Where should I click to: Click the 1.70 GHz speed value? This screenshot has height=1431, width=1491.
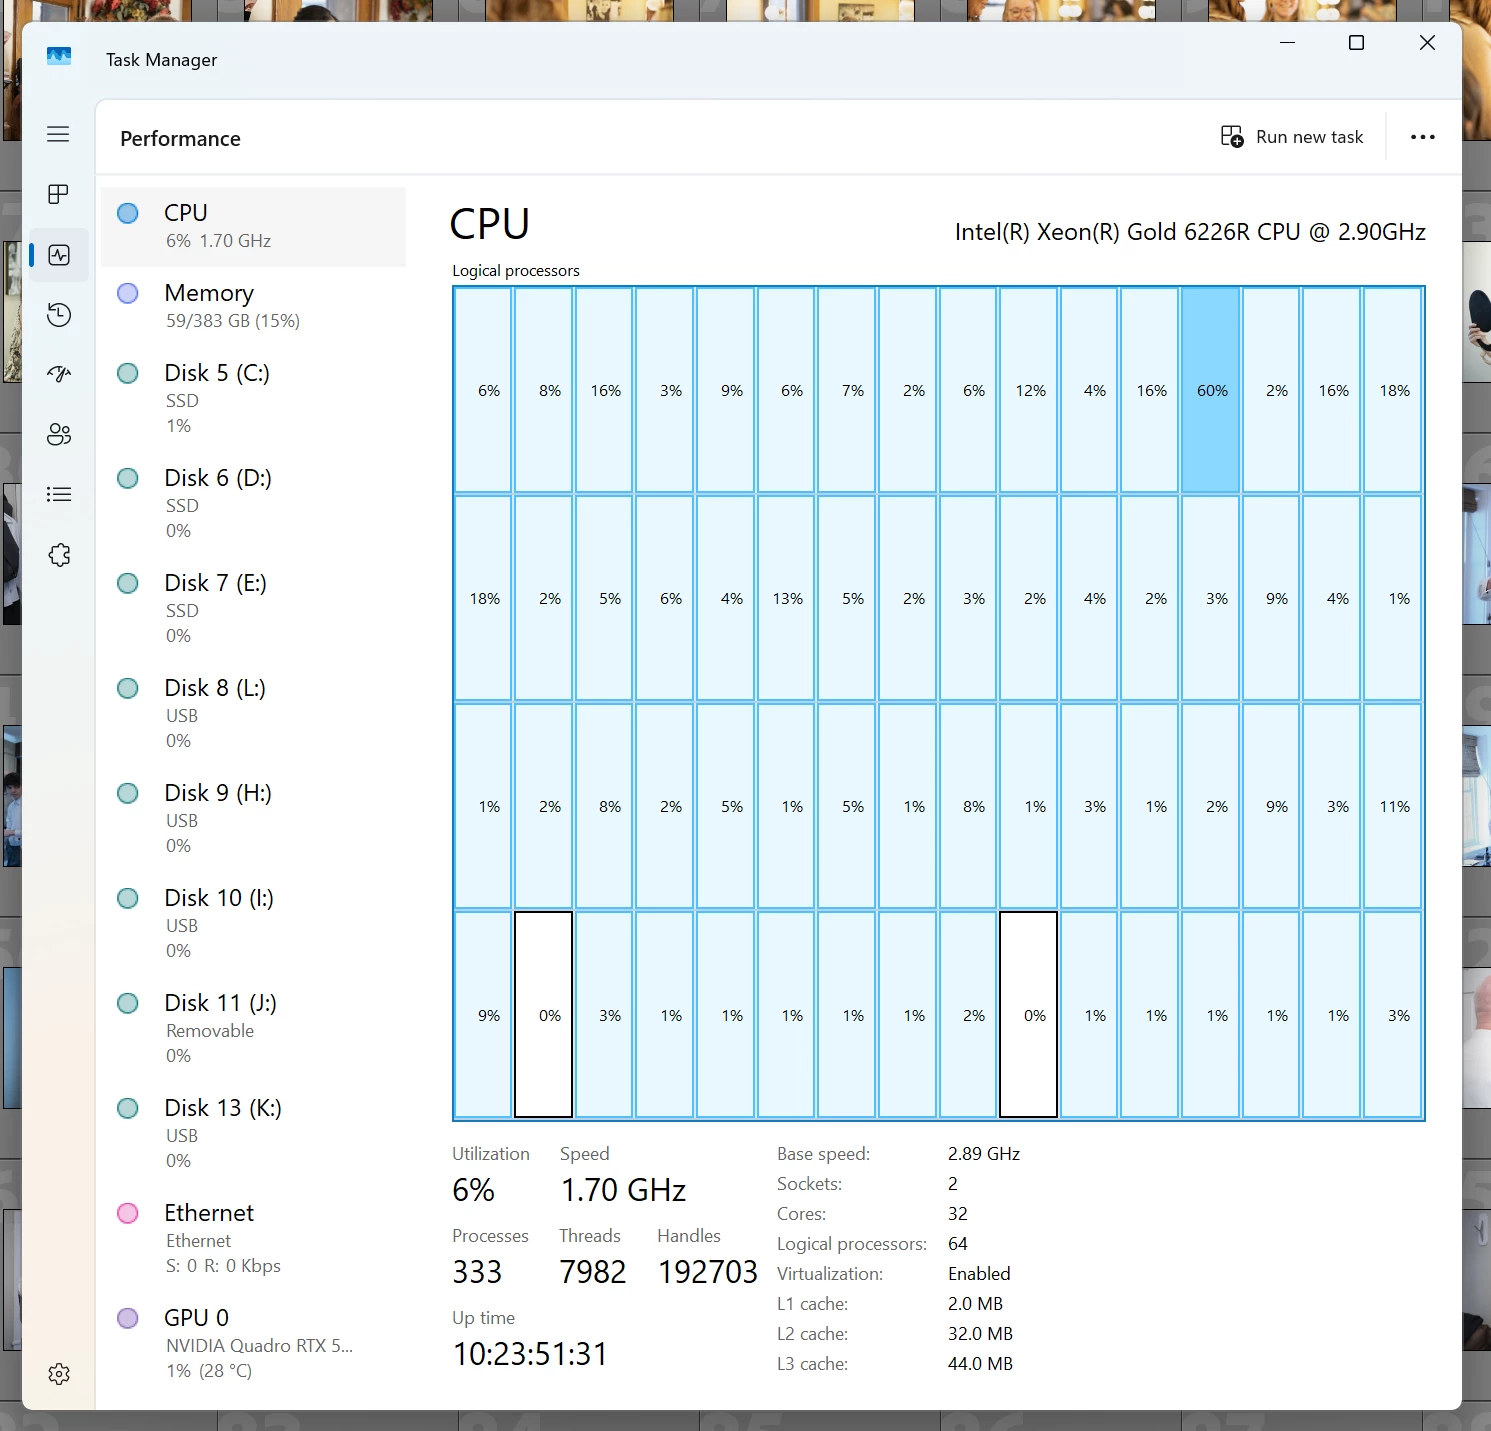click(x=623, y=1190)
